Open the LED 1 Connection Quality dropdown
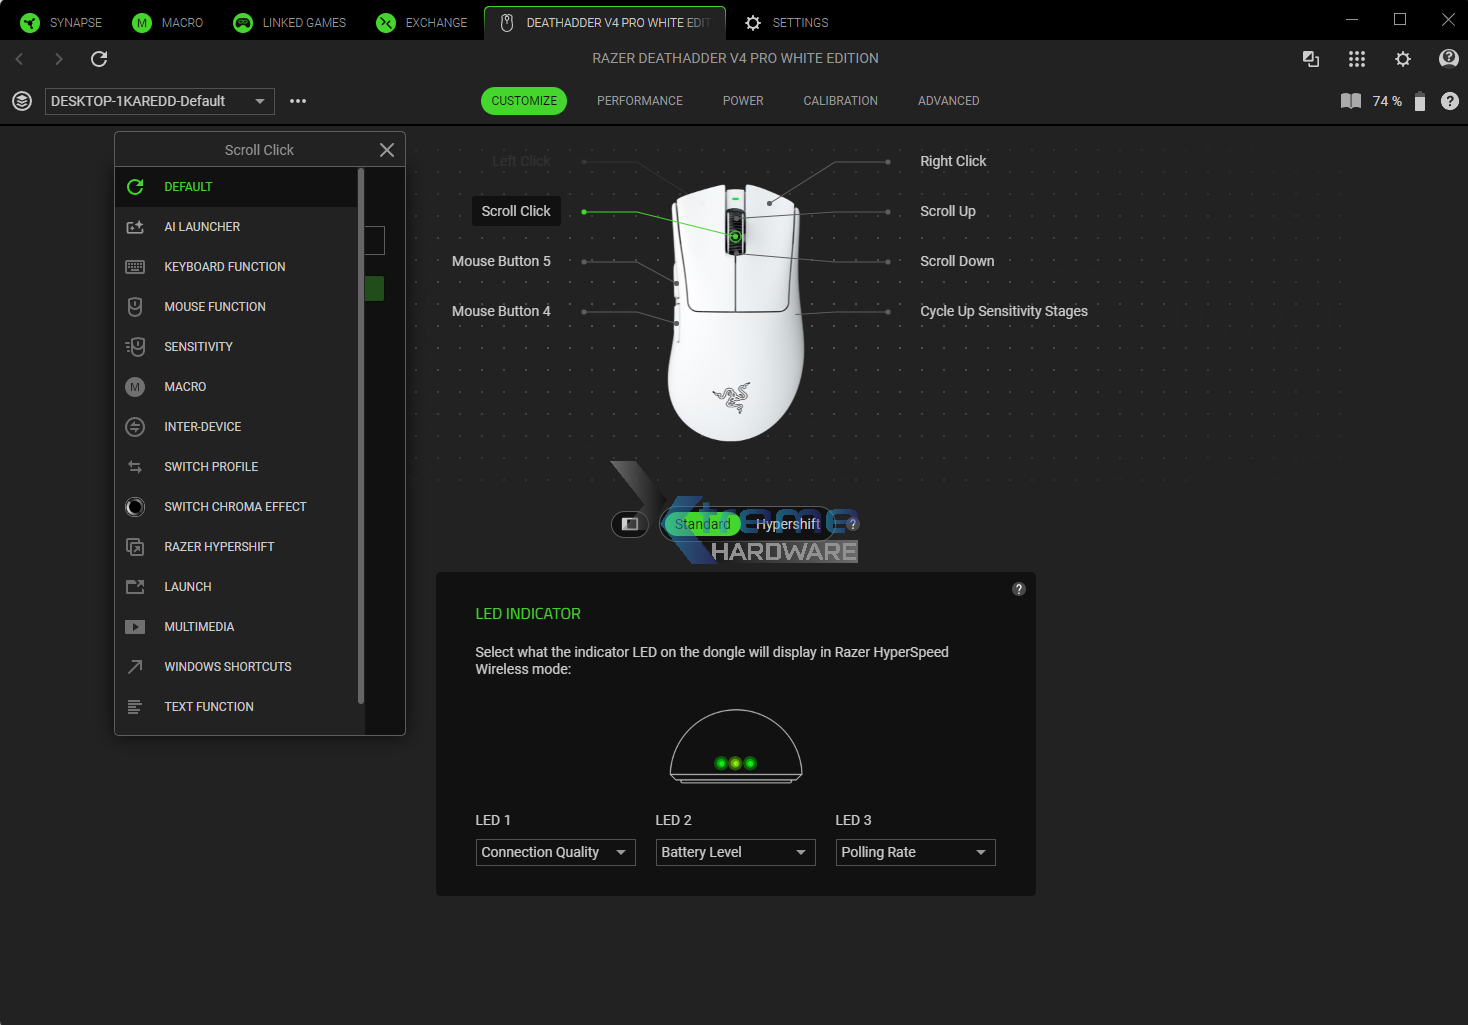This screenshot has width=1468, height=1025. [x=555, y=852]
